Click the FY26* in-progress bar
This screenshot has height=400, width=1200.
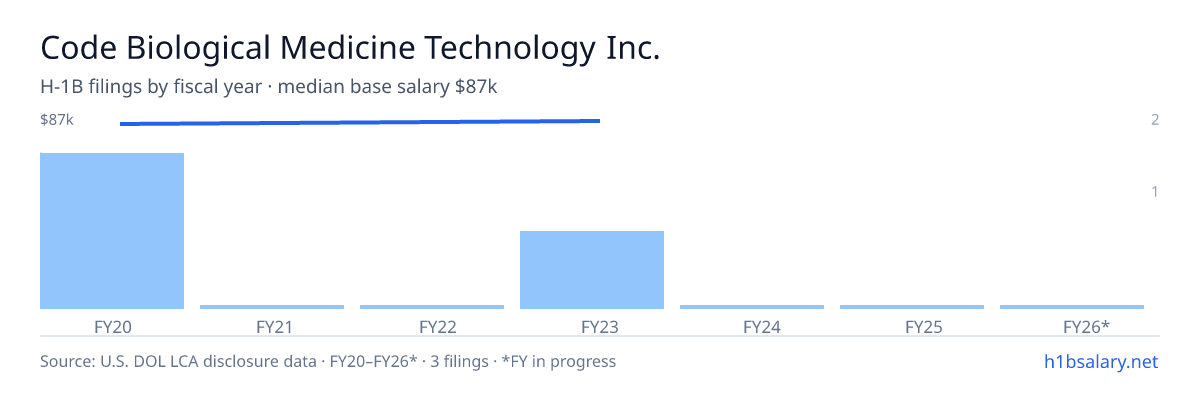tap(1072, 307)
